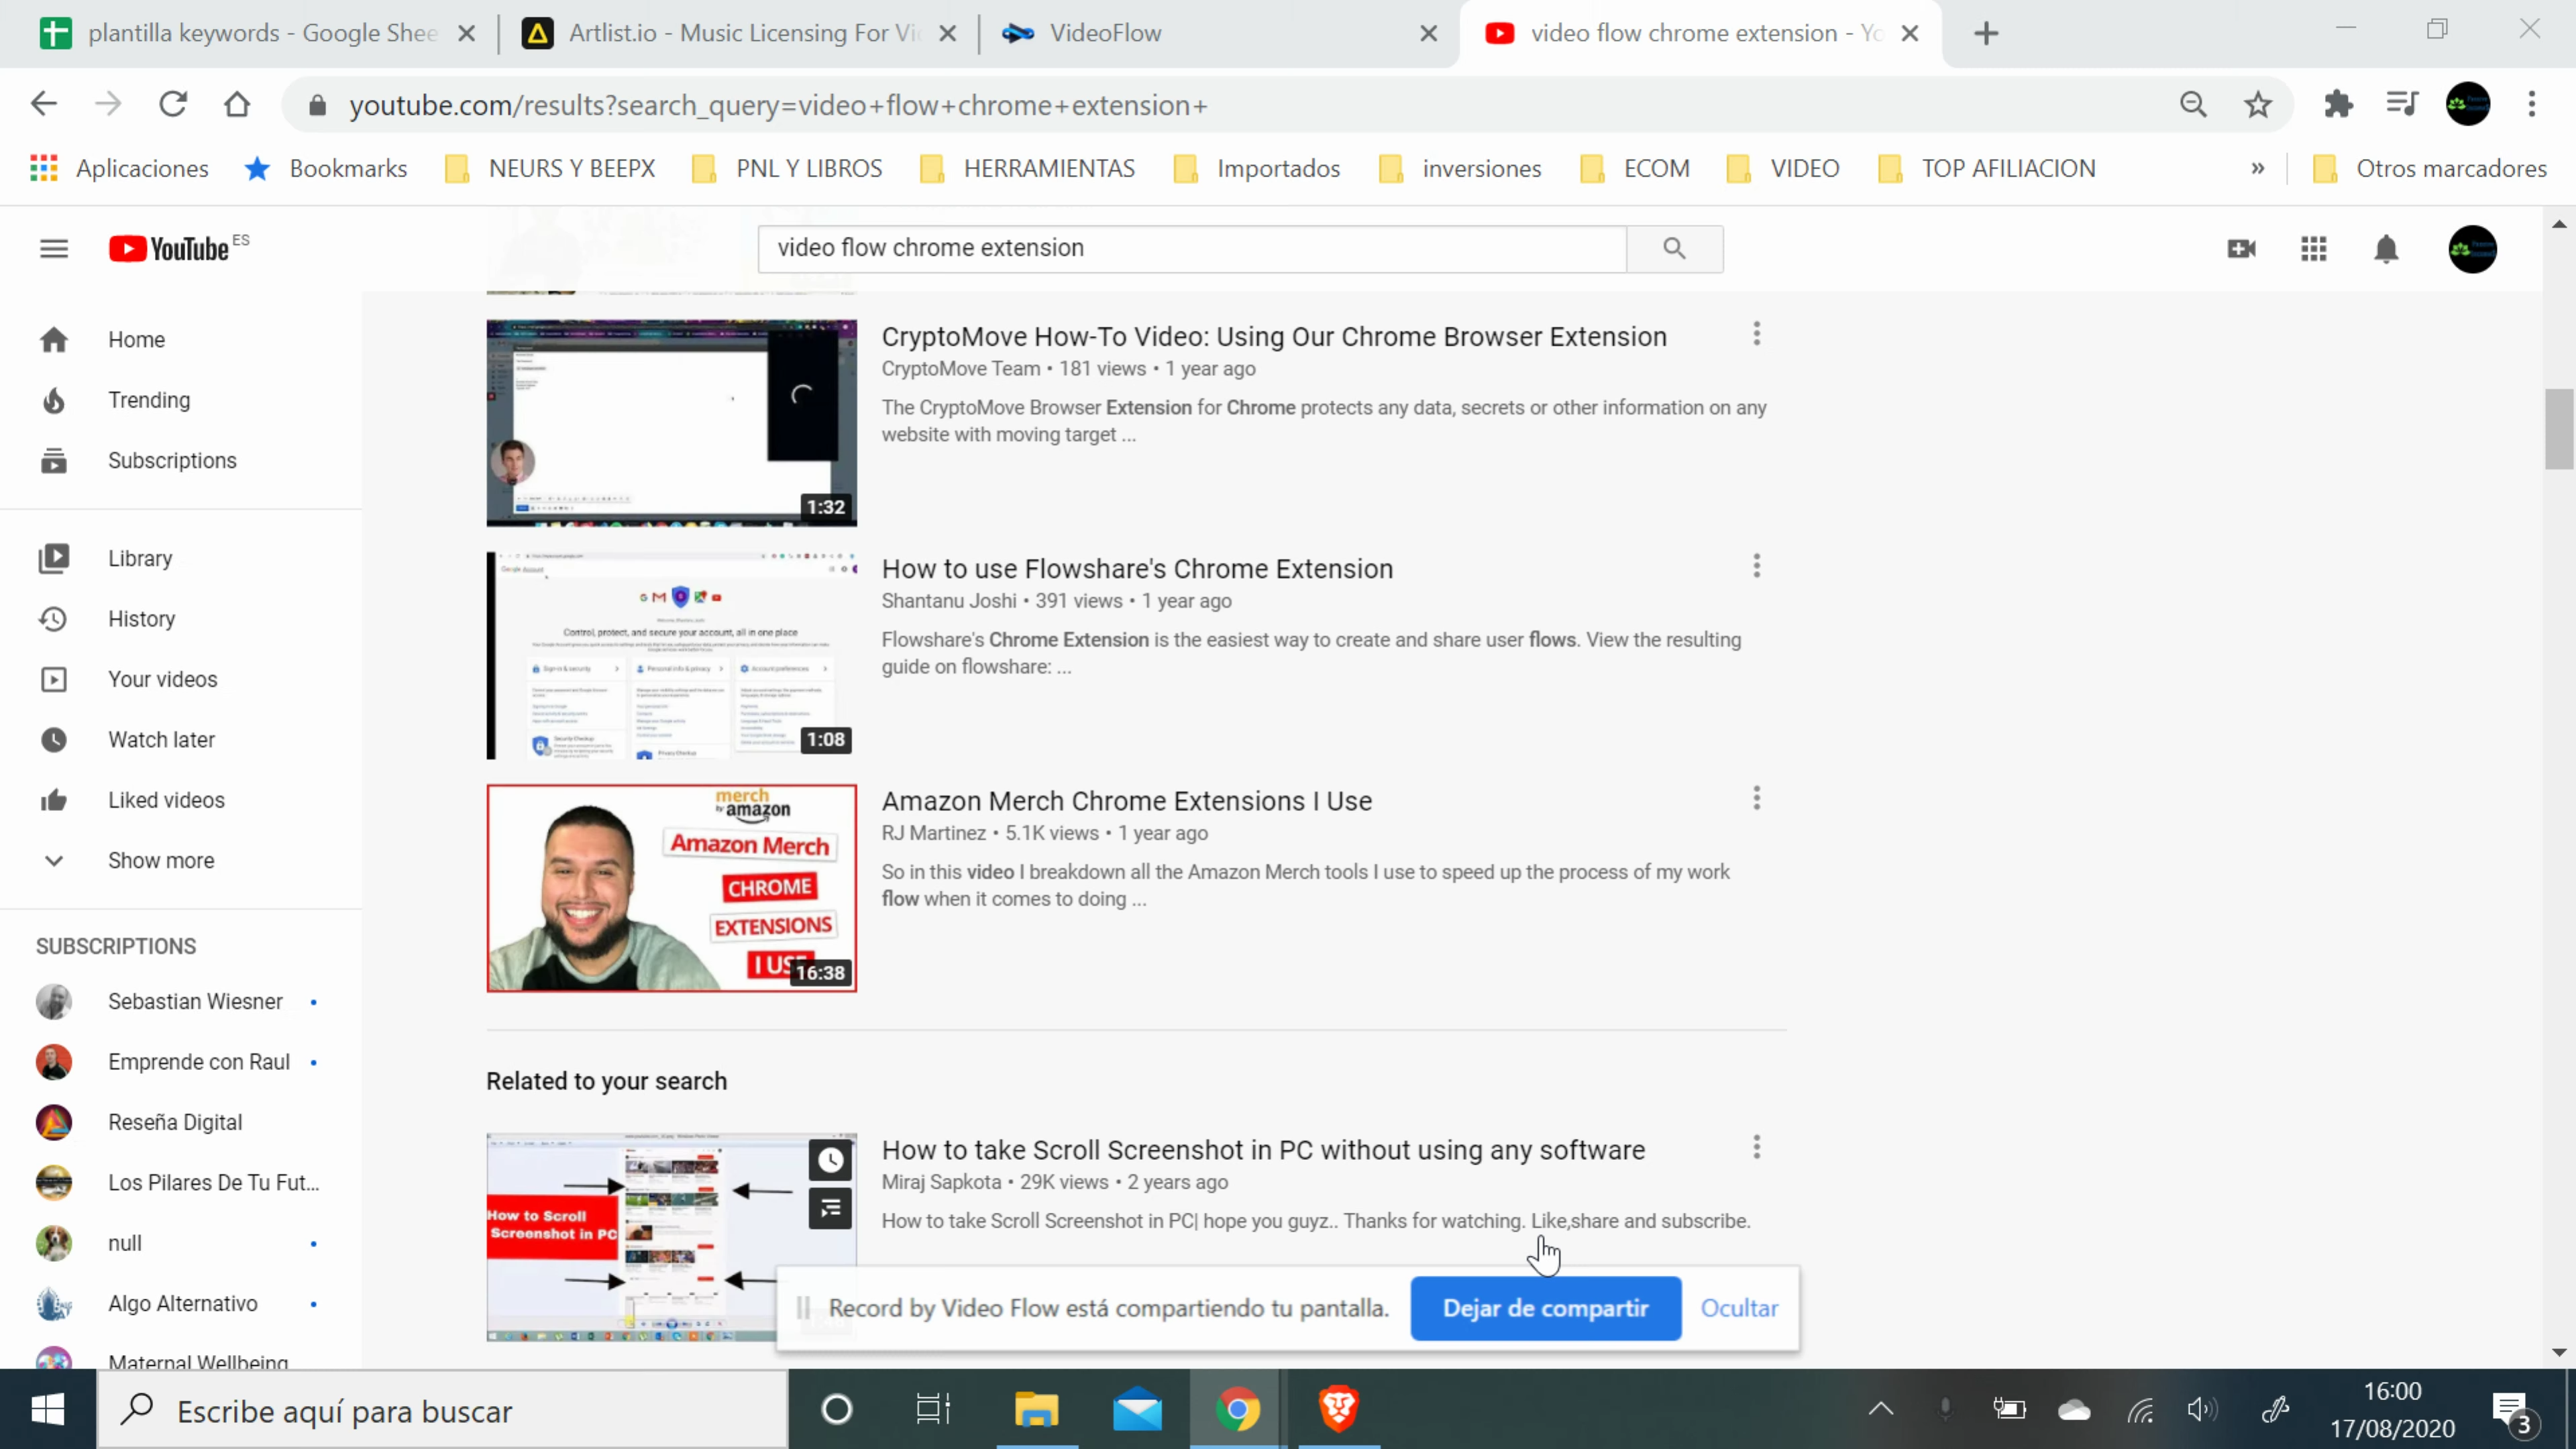Open the YouTube account avatar menu

tap(2472, 249)
